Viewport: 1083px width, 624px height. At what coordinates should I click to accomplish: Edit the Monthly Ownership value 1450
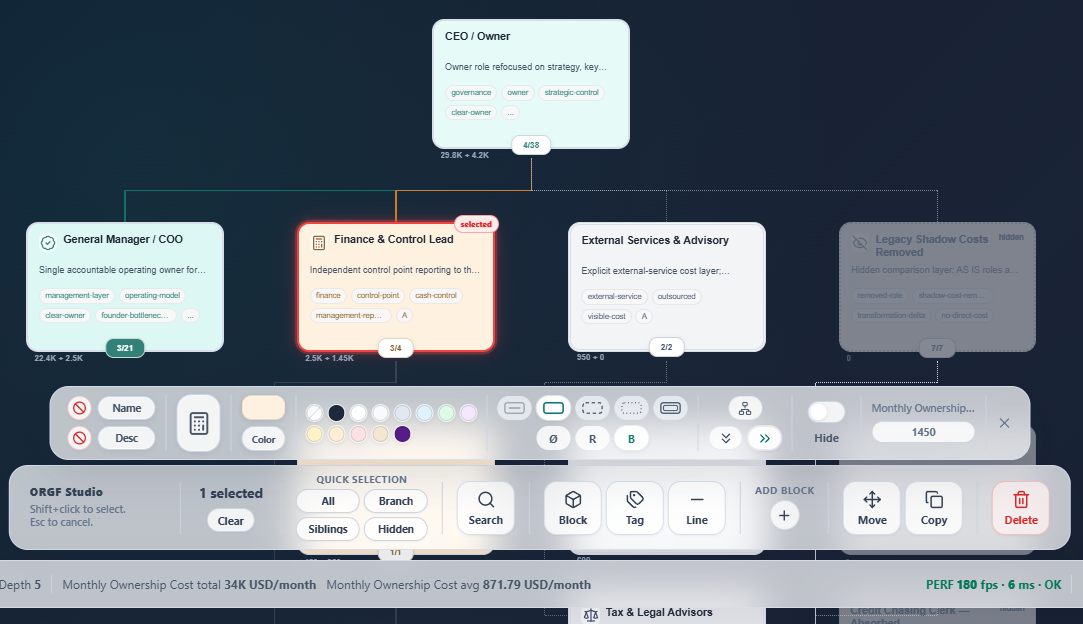pos(923,432)
